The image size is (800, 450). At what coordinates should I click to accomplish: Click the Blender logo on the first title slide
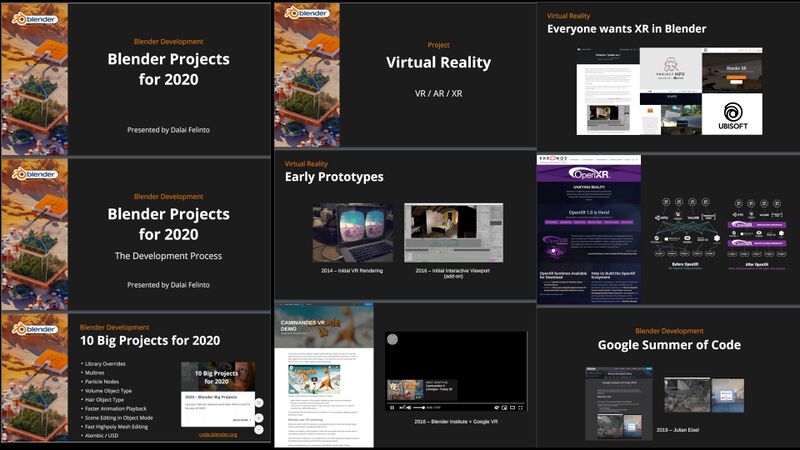coord(34,17)
